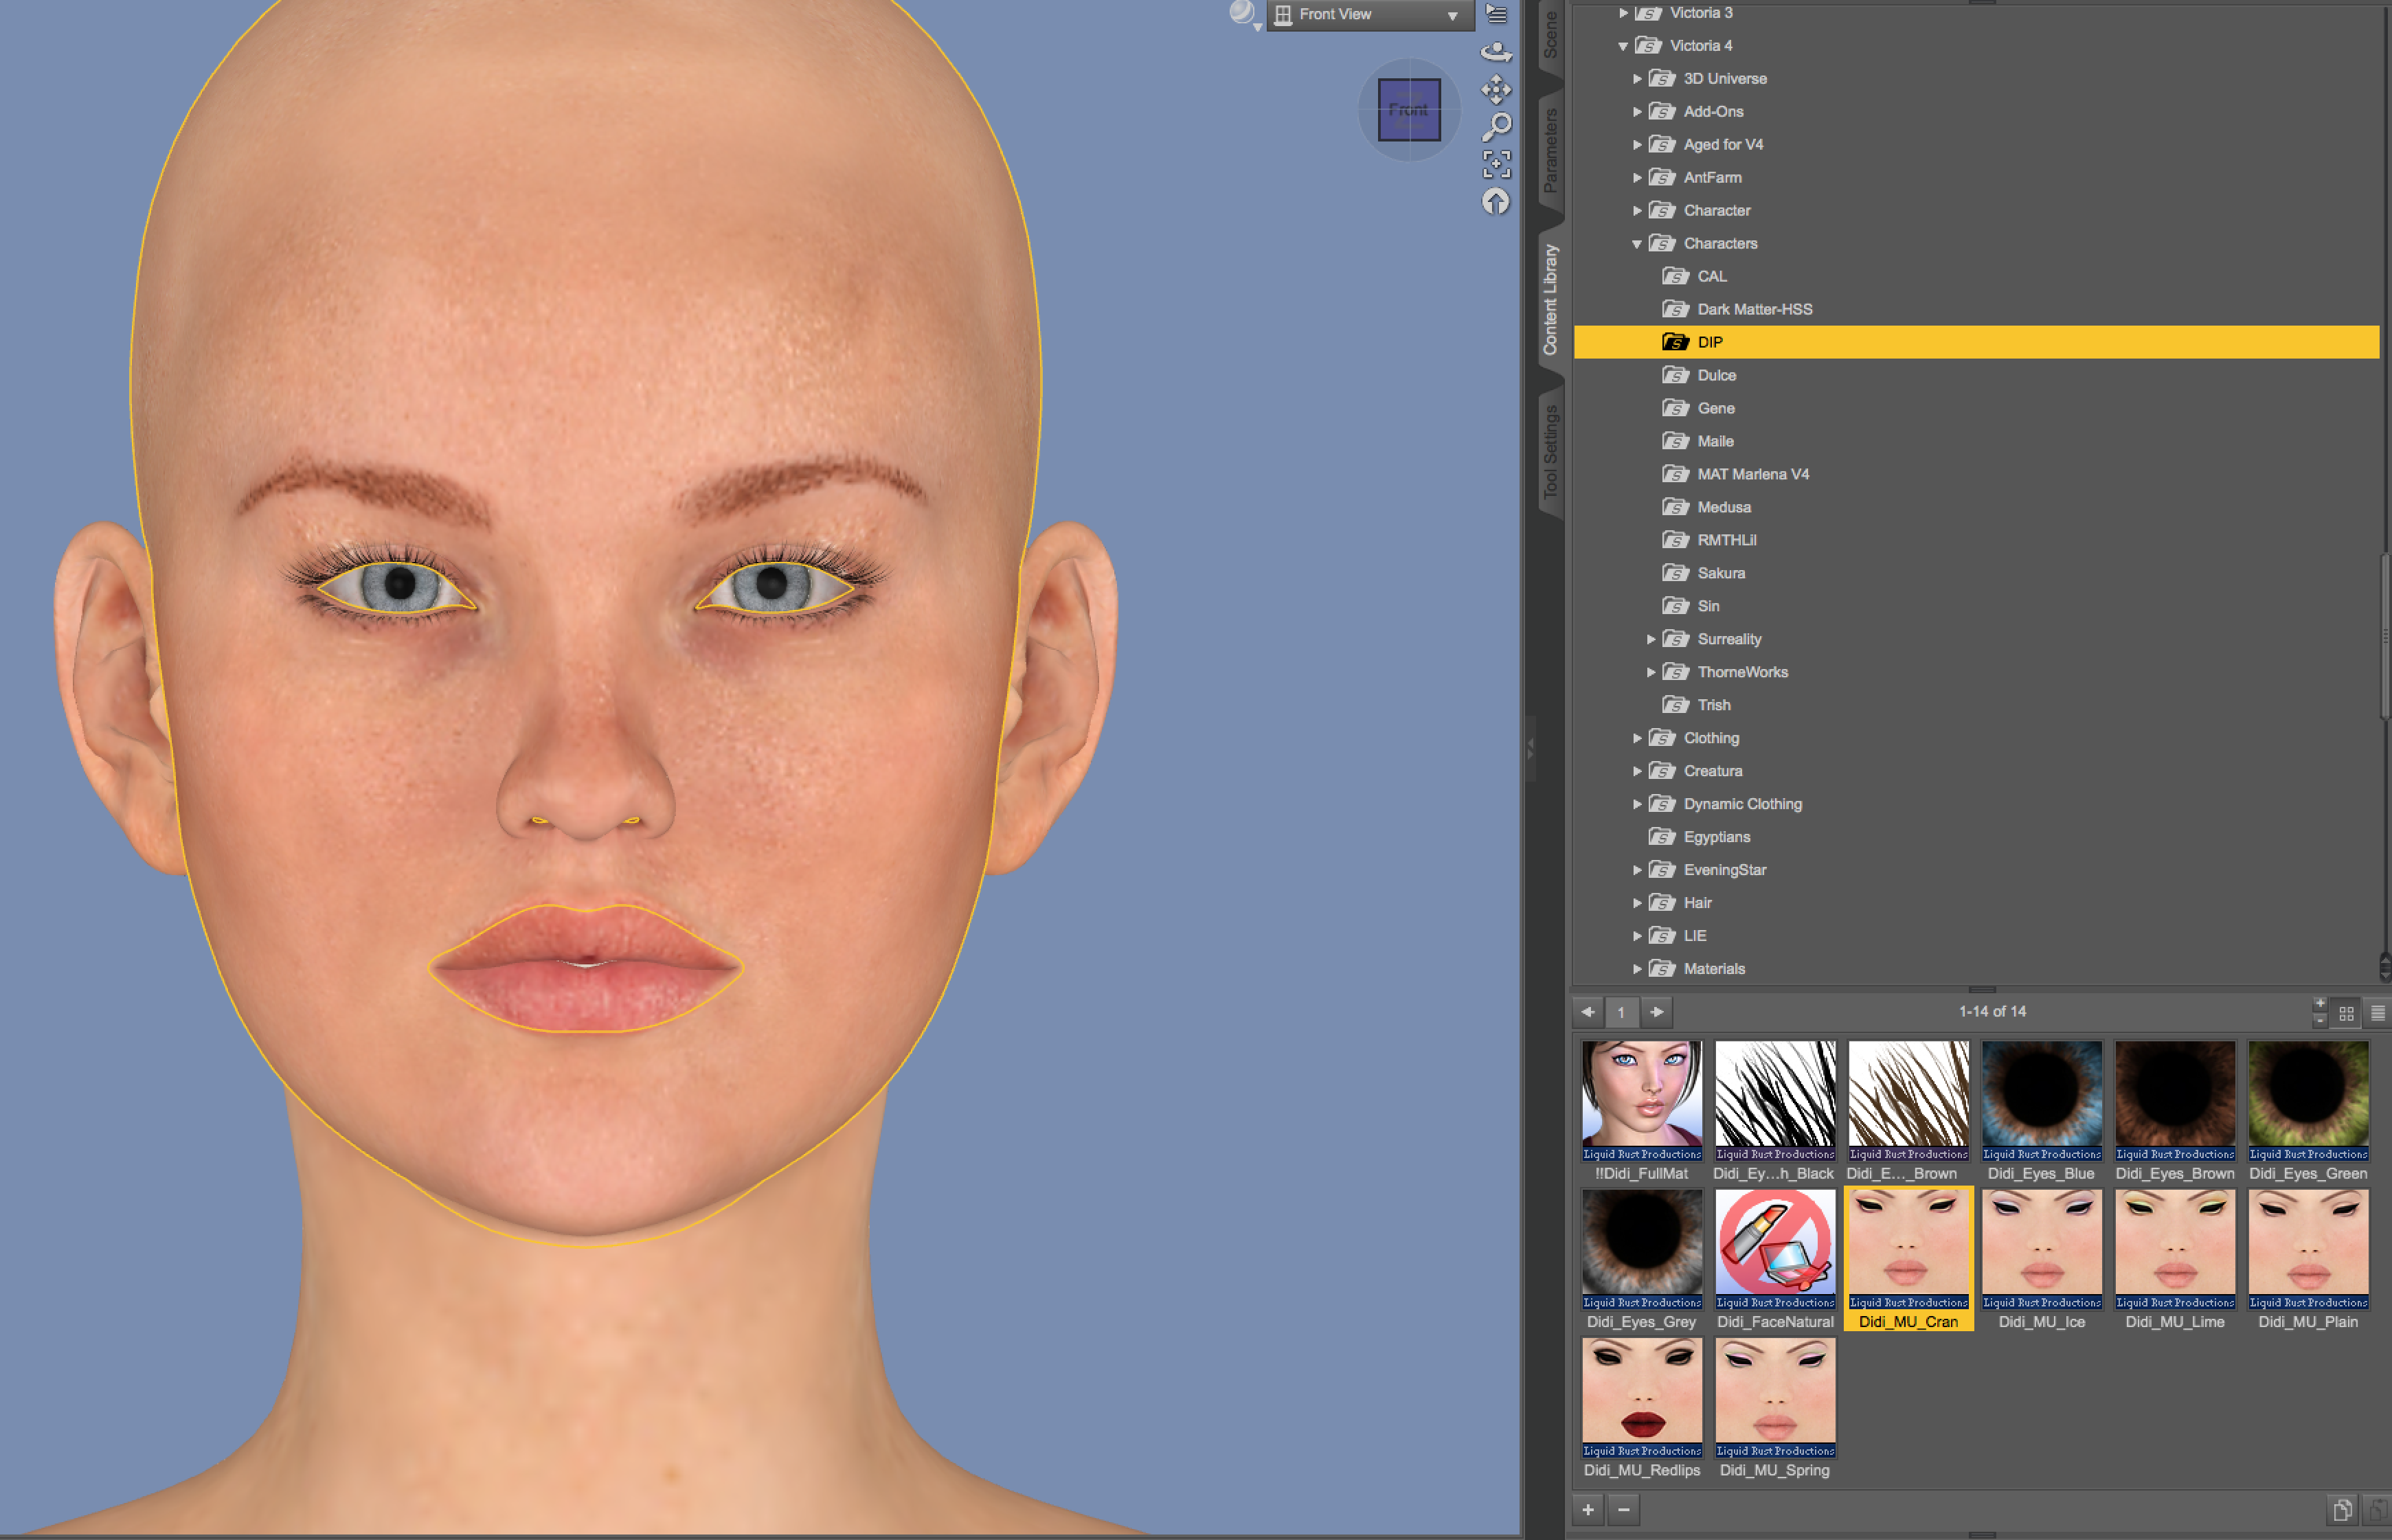
Task: Collapse the Victoria 4 folder
Action: coord(1622,46)
